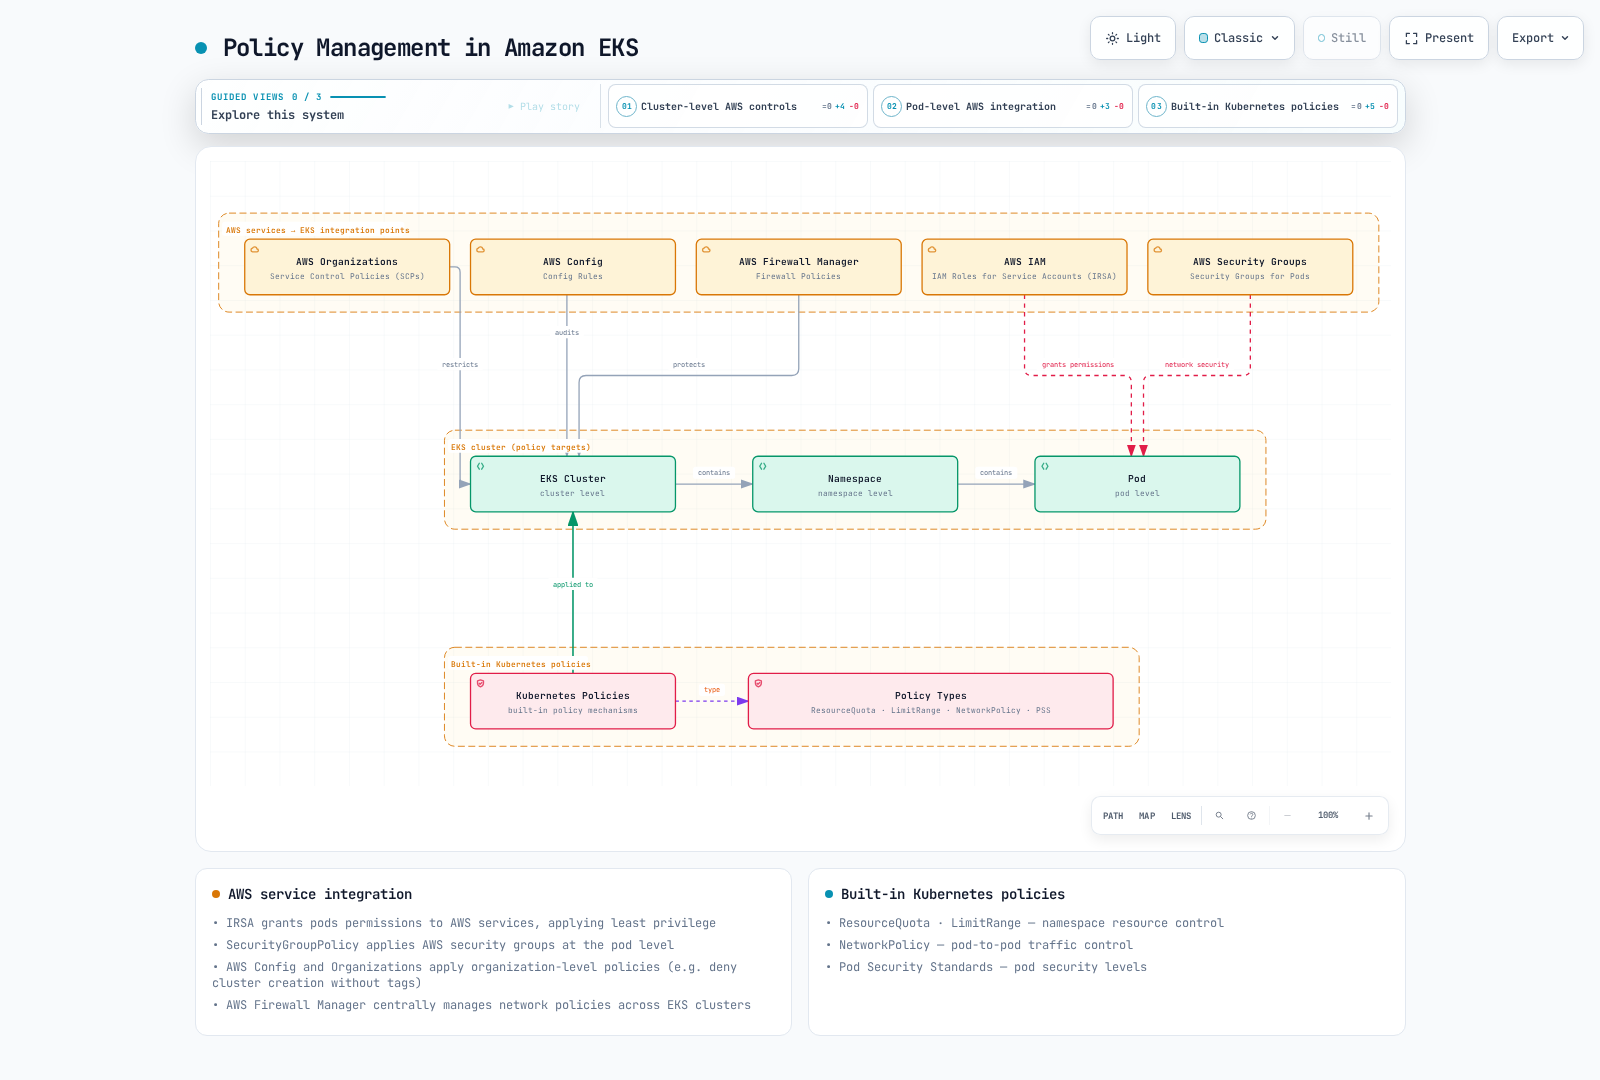This screenshot has height=1080, width=1600.
Task: Click the guided views progress bar
Action: (x=358, y=97)
